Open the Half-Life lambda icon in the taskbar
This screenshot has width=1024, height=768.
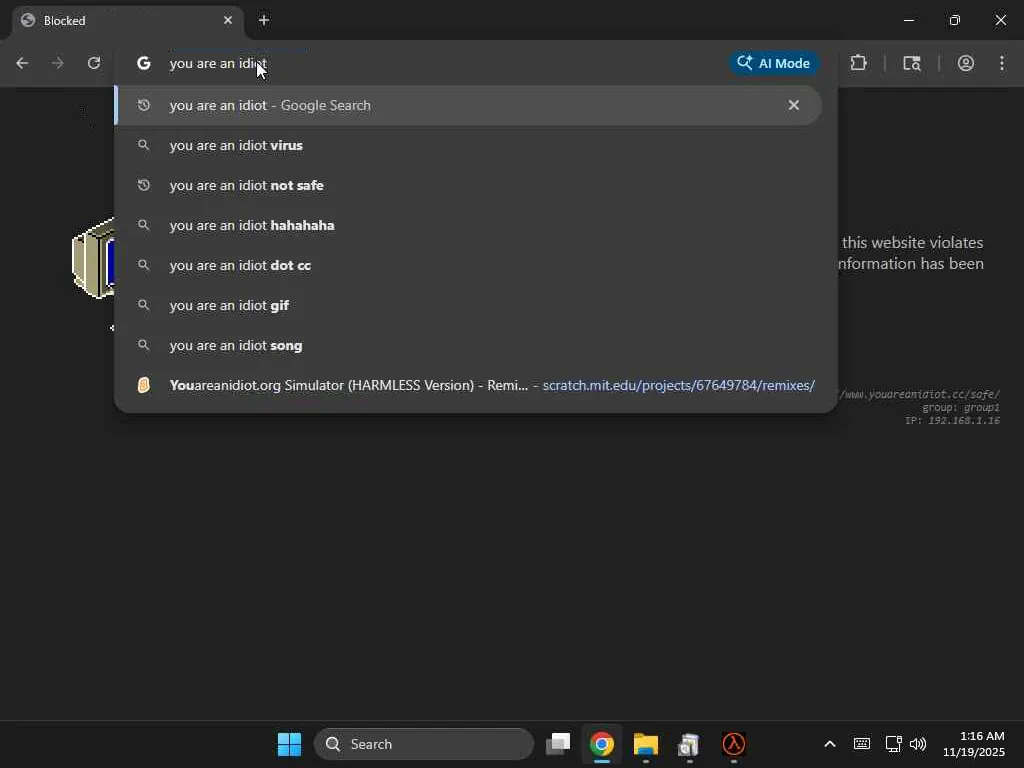click(x=733, y=744)
